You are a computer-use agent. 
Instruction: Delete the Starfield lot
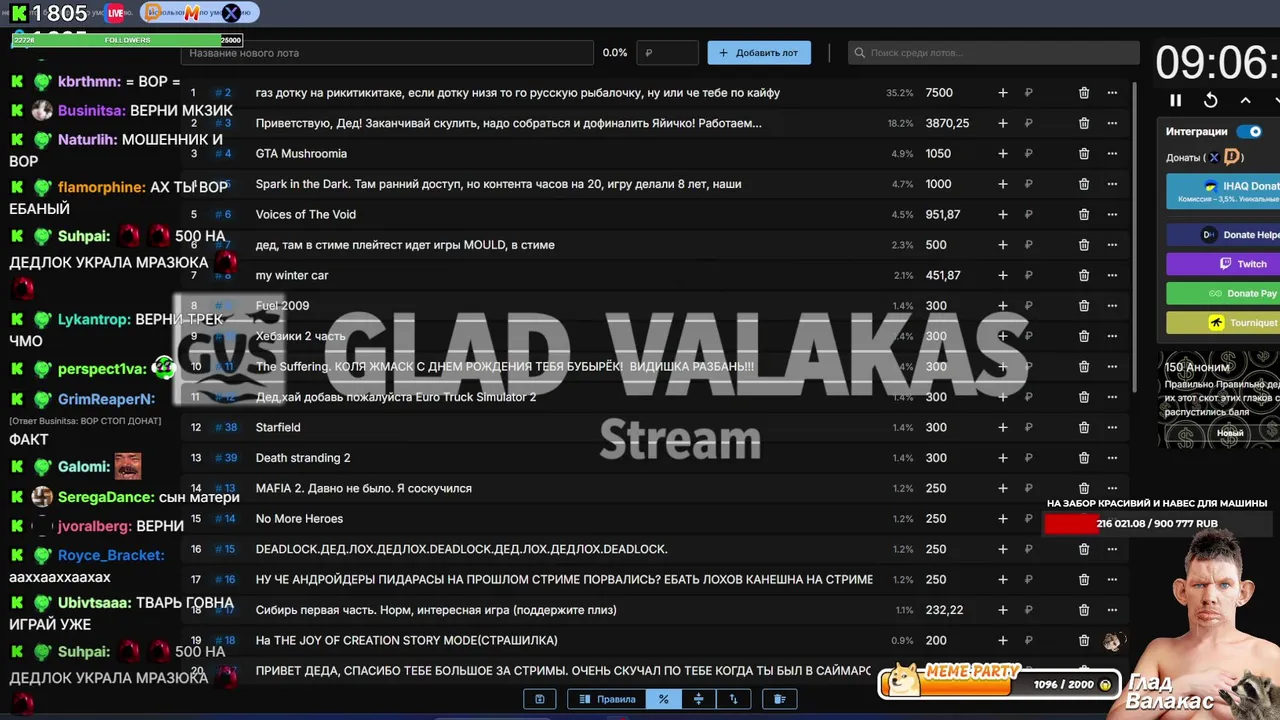point(1084,428)
